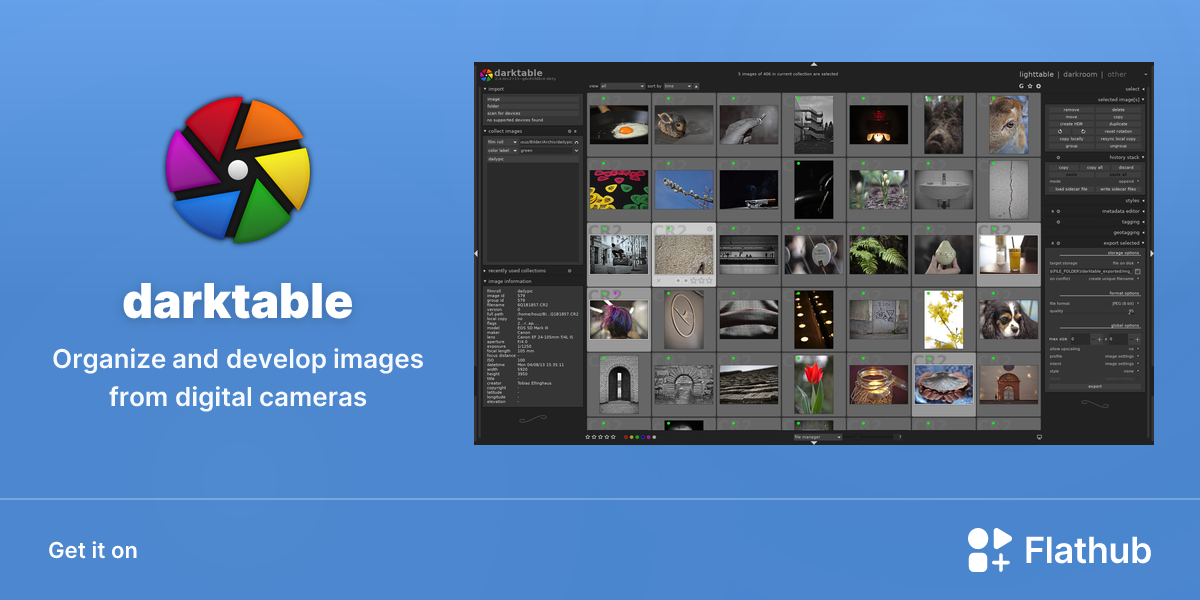Open the other views tab
This screenshot has width=1200, height=600.
click(x=1117, y=74)
